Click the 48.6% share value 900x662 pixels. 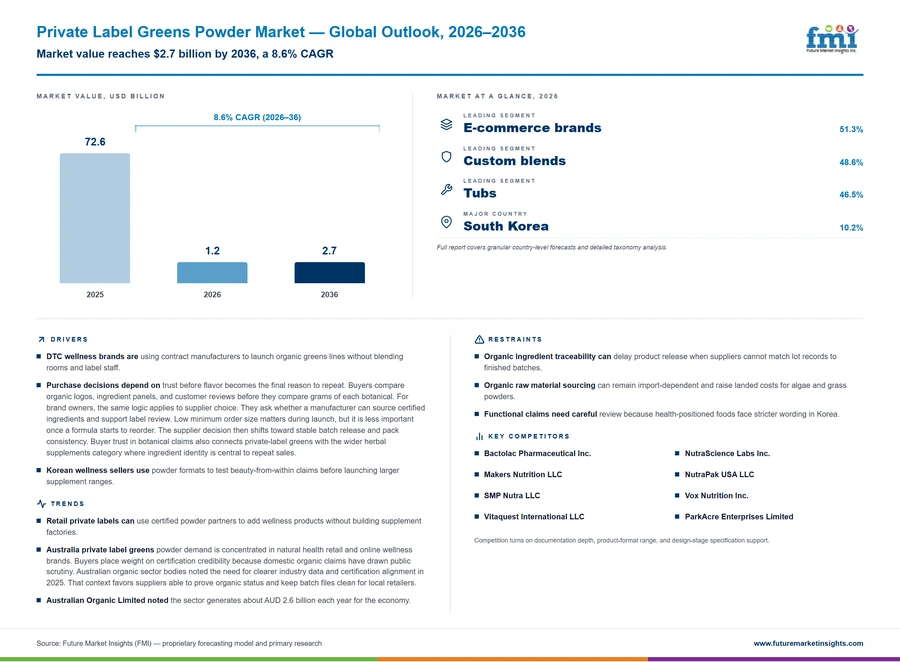(x=851, y=162)
